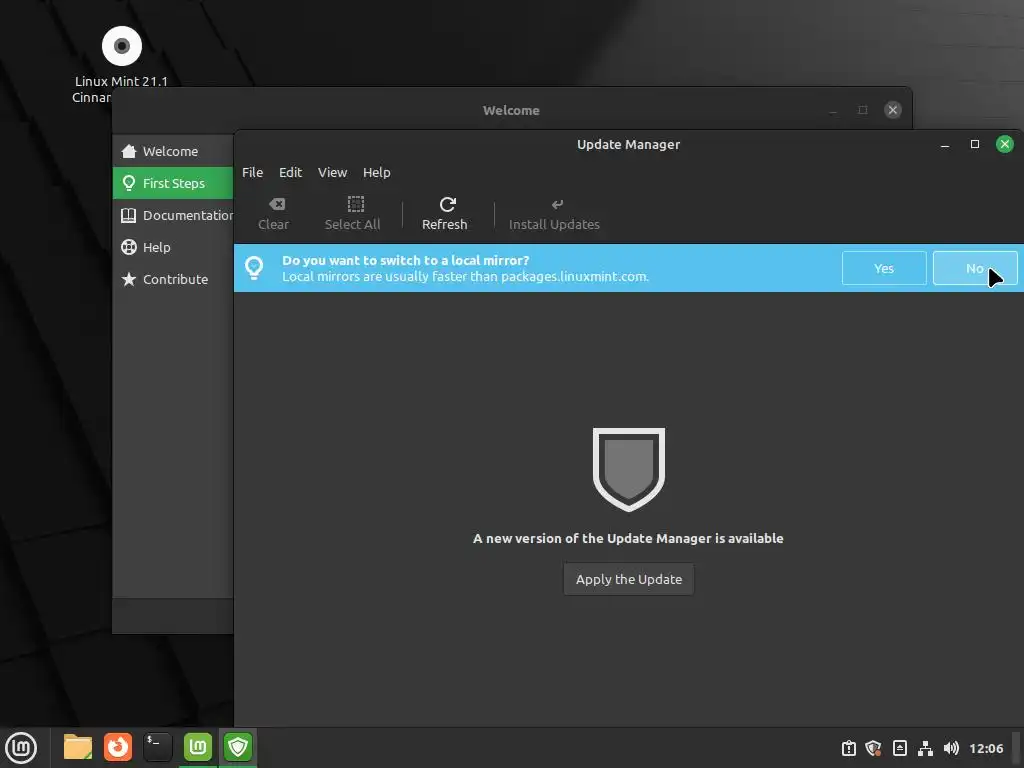Screen dimensions: 1024x768
Task: Open the File menu in Update Manager
Action: click(x=252, y=172)
